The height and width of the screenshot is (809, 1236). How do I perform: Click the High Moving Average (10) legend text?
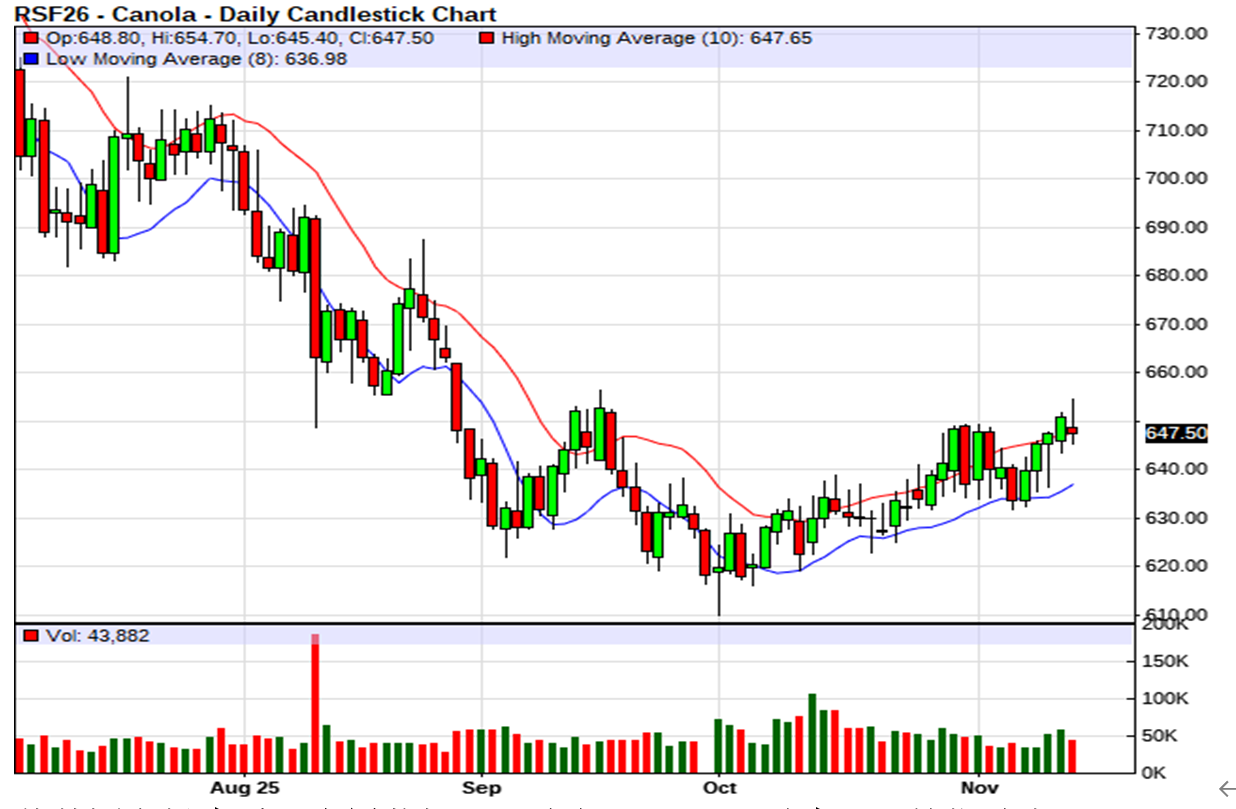[656, 38]
